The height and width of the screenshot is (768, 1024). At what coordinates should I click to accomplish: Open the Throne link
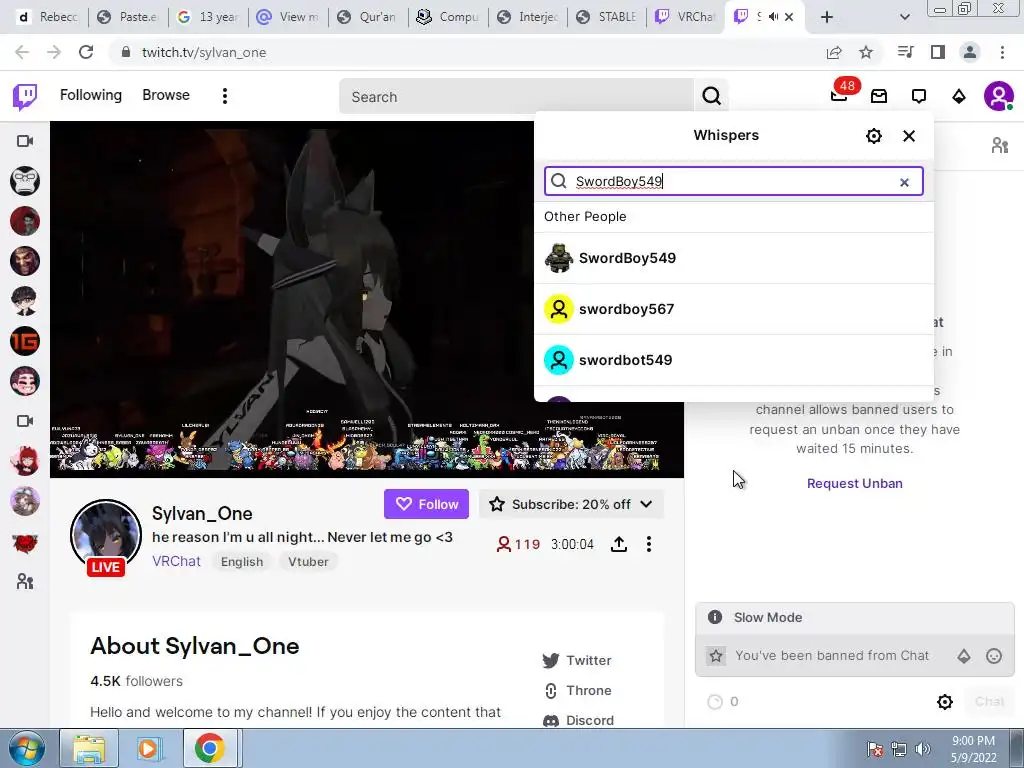(x=577, y=690)
